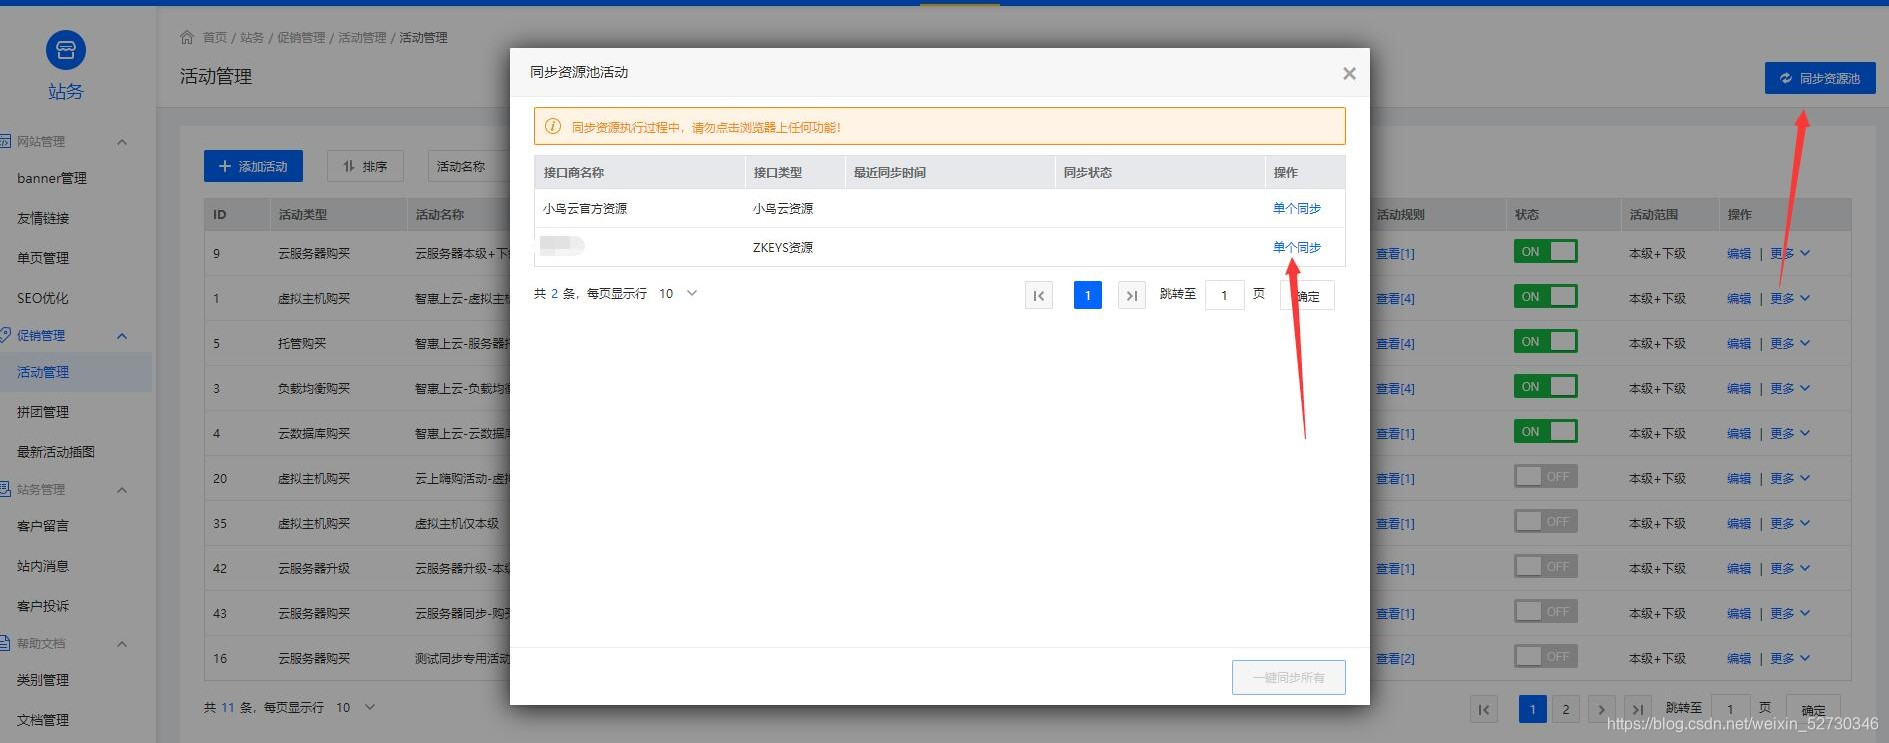Open 文档管理 in the sidebar
Image resolution: width=1889 pixels, height=743 pixels.
pos(43,720)
